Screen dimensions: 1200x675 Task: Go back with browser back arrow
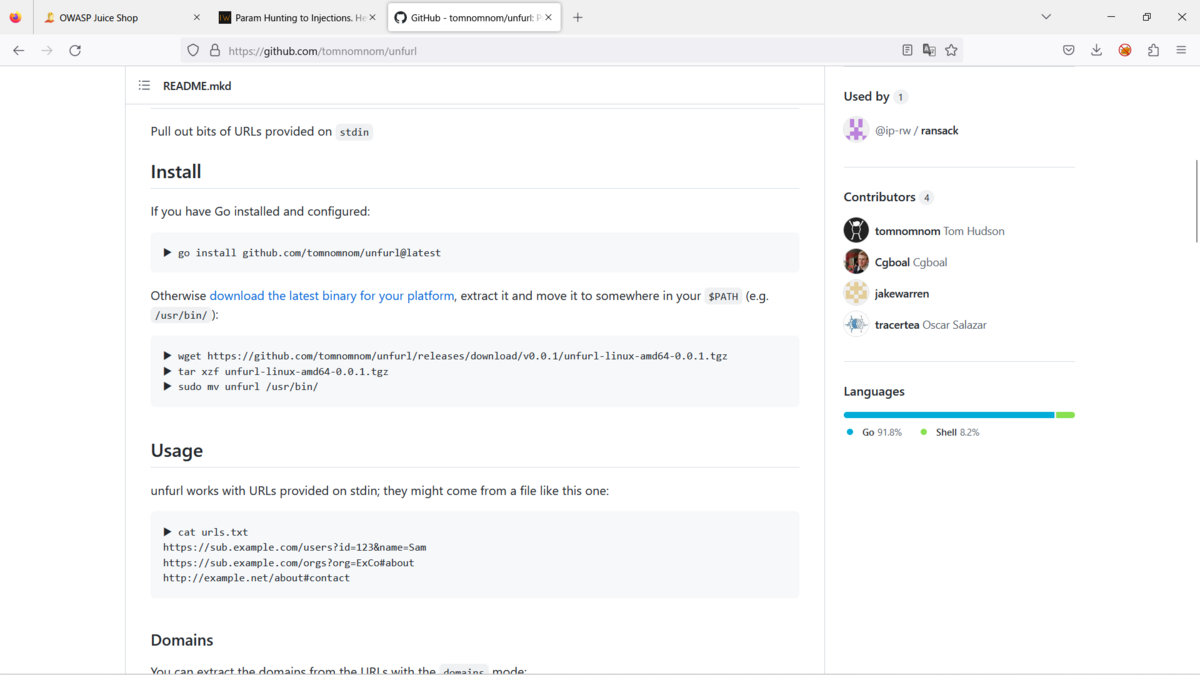pos(18,50)
